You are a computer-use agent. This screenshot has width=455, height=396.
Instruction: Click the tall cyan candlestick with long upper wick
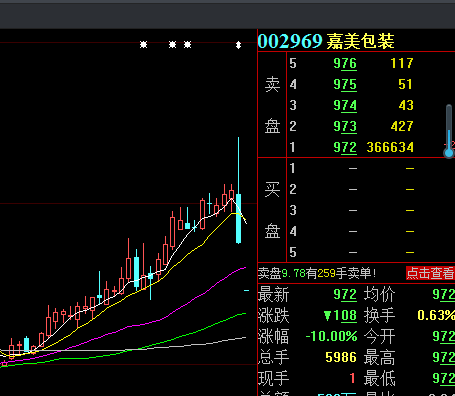coord(238,190)
